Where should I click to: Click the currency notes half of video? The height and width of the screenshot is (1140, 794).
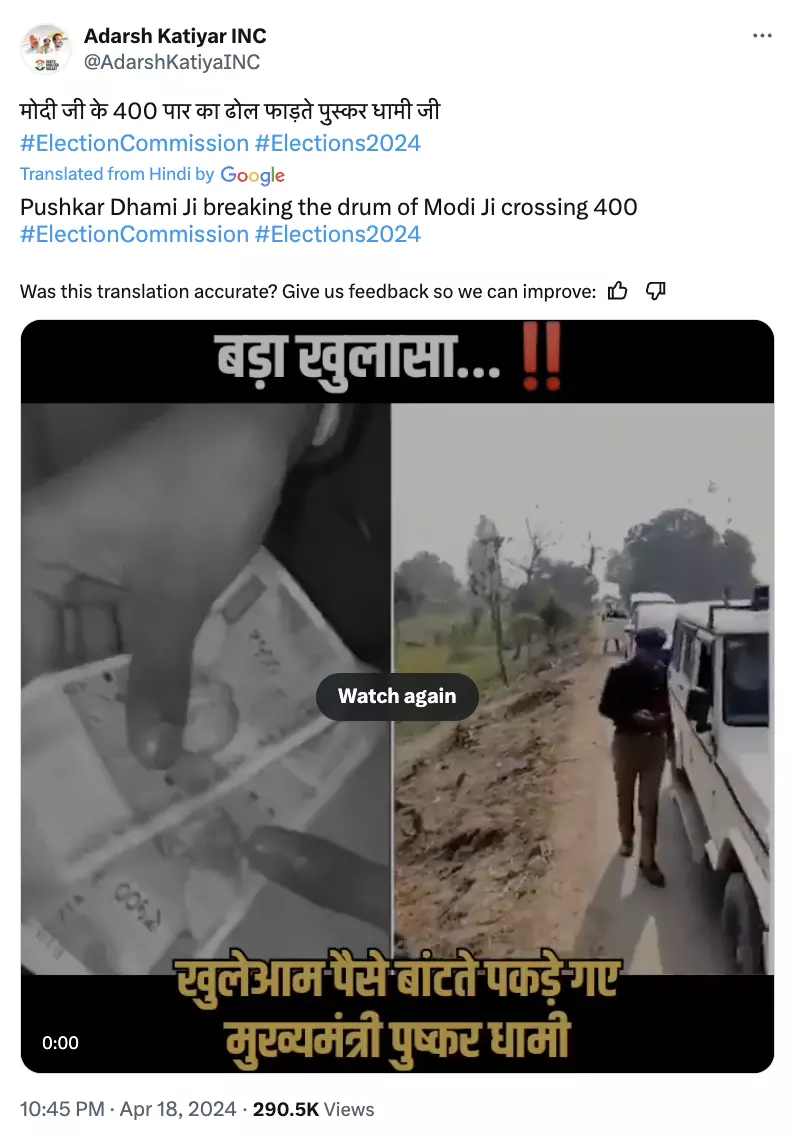click(x=206, y=689)
